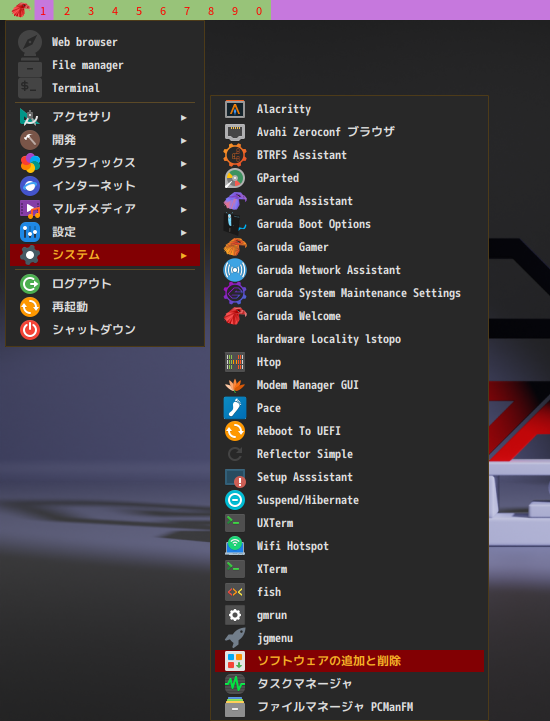Launch File manager from the menu
The width and height of the screenshot is (550, 721).
pyautogui.click(x=105, y=65)
